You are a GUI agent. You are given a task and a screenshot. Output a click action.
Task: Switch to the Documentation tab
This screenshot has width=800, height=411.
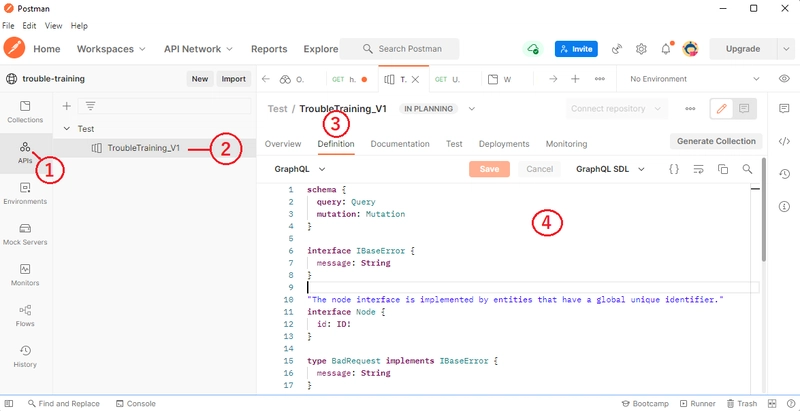point(400,144)
